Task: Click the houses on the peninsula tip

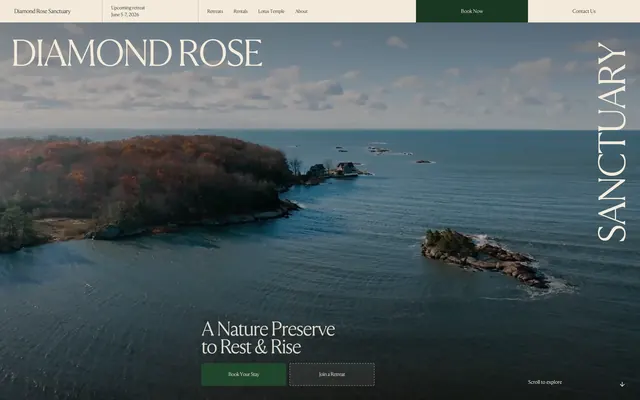Action: pyautogui.click(x=335, y=169)
